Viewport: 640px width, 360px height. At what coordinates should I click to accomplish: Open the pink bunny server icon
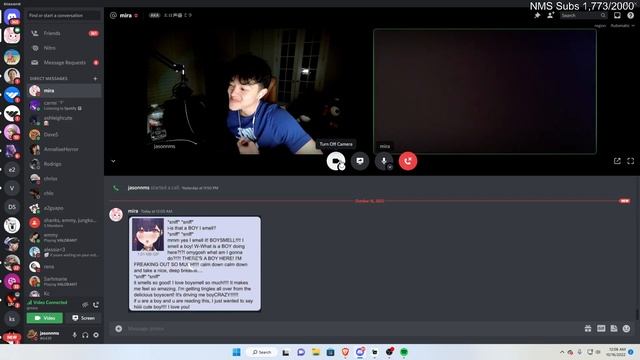pos(12,36)
